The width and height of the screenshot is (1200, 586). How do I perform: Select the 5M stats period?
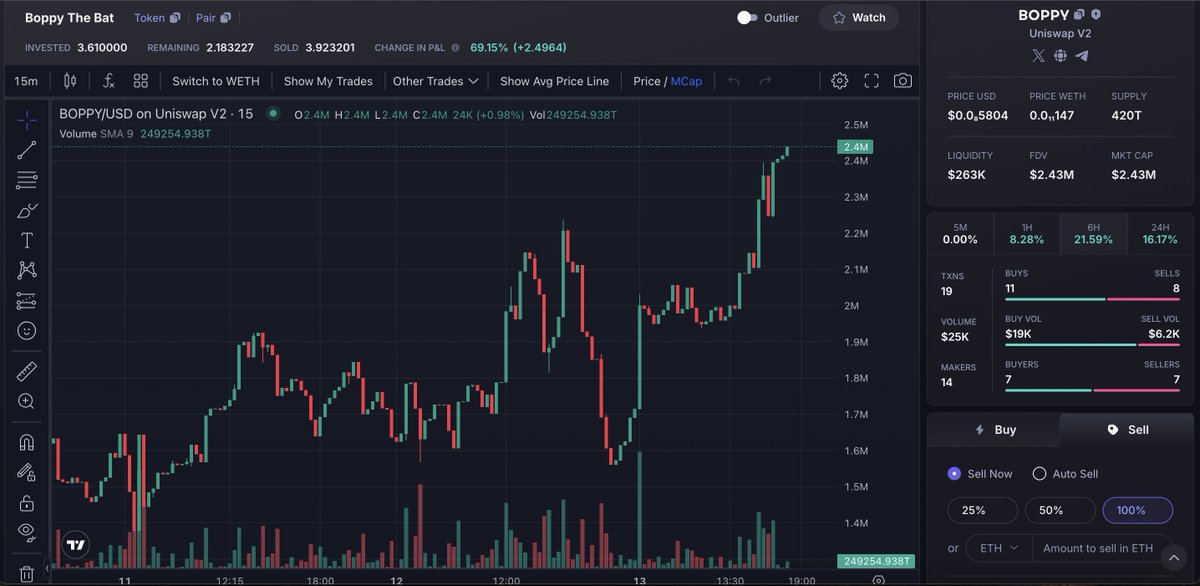pyautogui.click(x=960, y=233)
